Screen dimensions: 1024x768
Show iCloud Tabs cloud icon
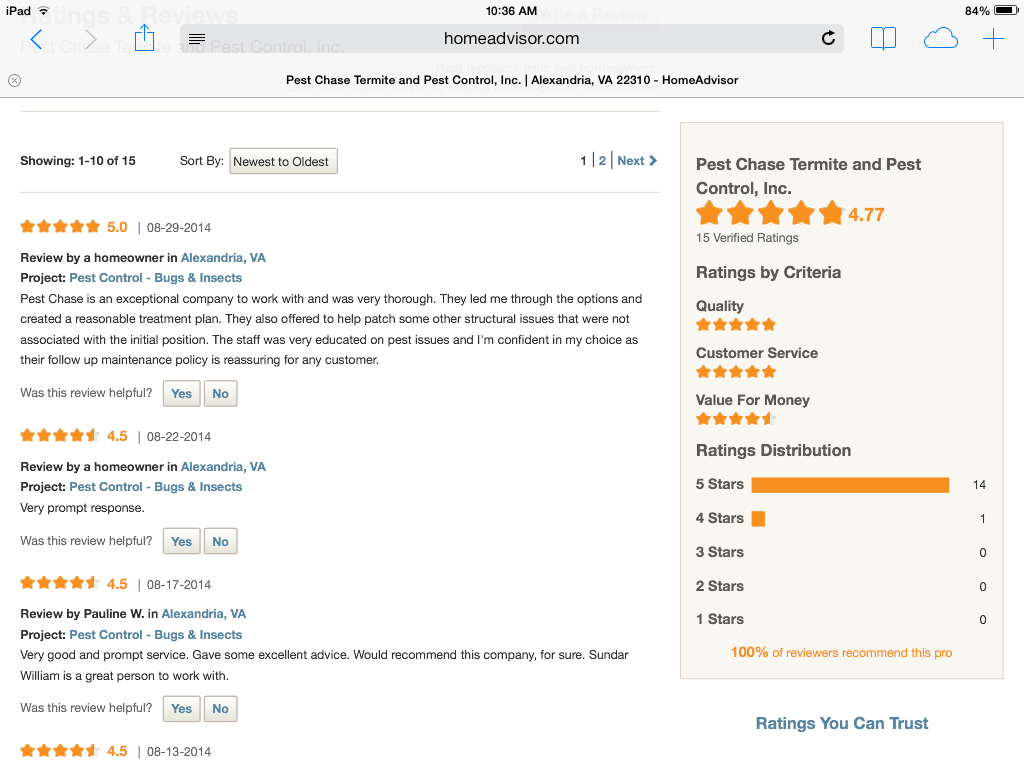(x=940, y=39)
